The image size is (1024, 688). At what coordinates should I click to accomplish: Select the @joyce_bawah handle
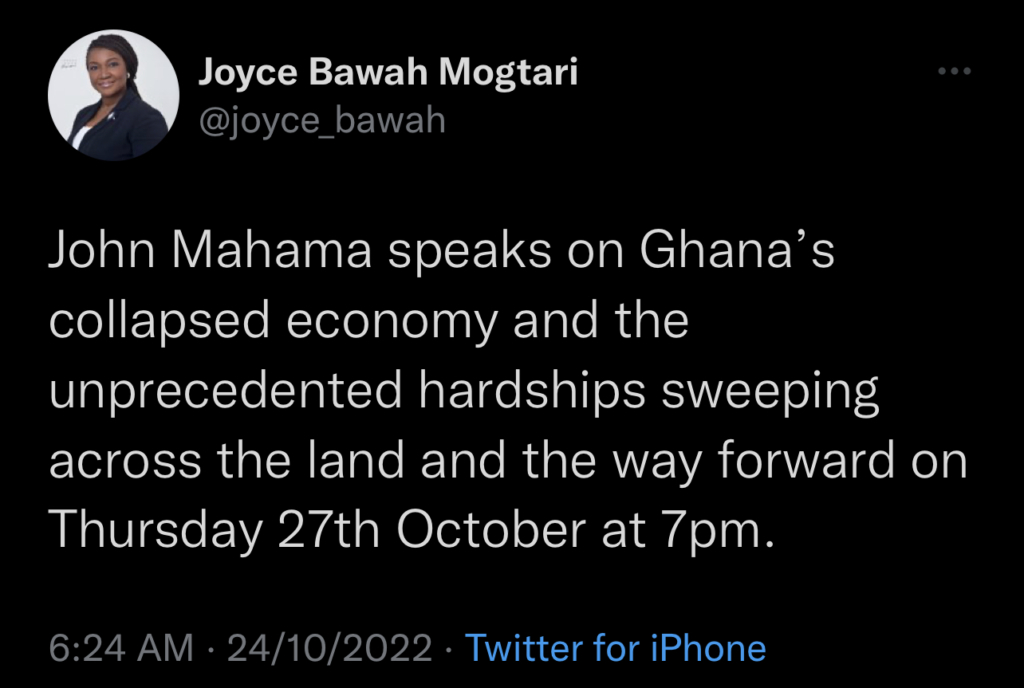322,121
